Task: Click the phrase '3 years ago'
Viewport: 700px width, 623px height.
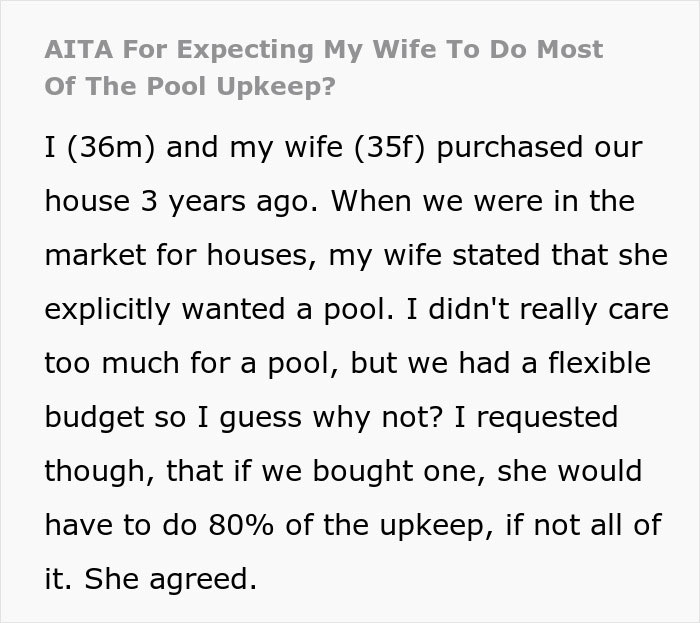Action: [x=227, y=202]
